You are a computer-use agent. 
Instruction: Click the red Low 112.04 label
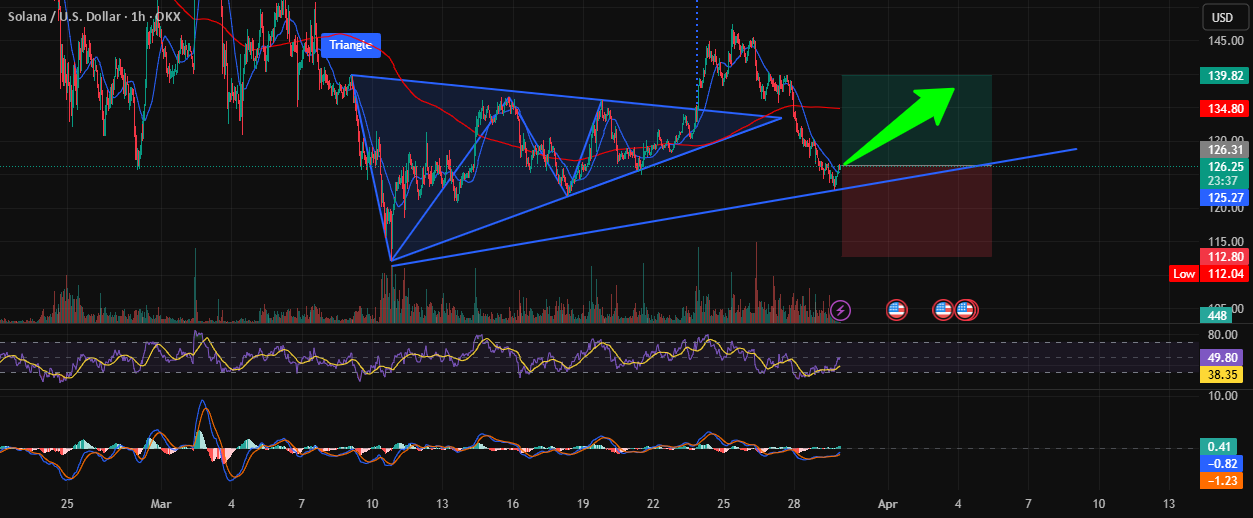1209,274
